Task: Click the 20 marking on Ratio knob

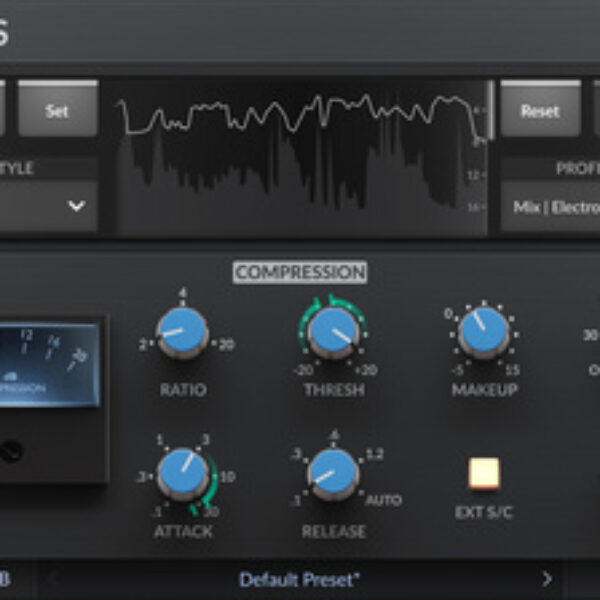Action: [227, 345]
